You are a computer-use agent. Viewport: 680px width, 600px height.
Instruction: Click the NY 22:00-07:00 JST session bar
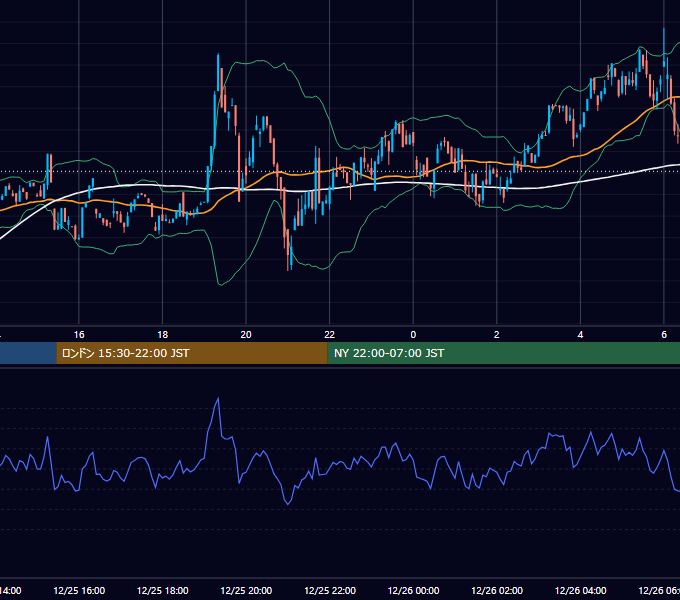[503, 353]
